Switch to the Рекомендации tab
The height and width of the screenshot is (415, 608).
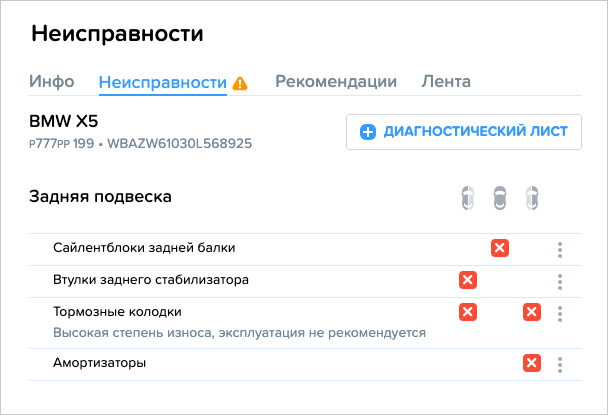coord(336,82)
